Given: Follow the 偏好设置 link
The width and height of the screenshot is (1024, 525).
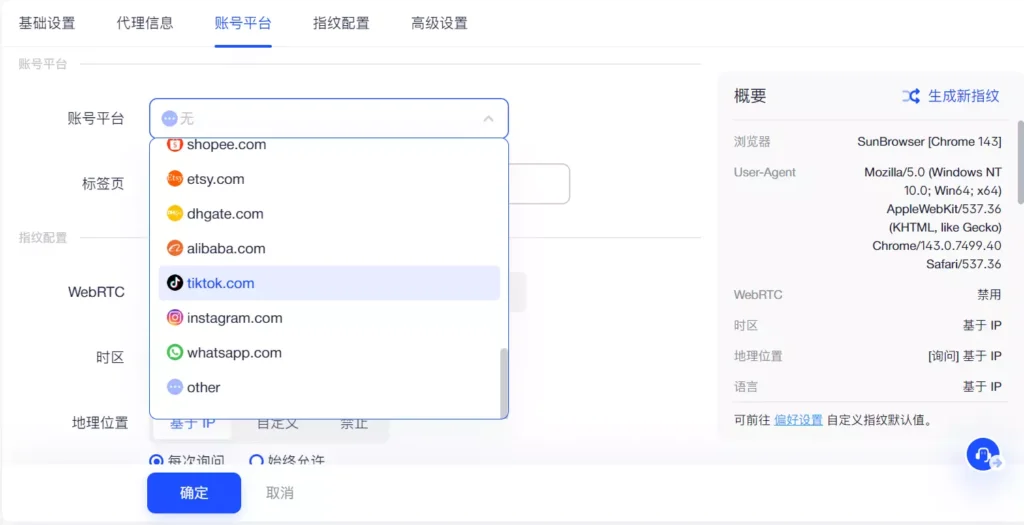Looking at the screenshot, I should (x=798, y=420).
